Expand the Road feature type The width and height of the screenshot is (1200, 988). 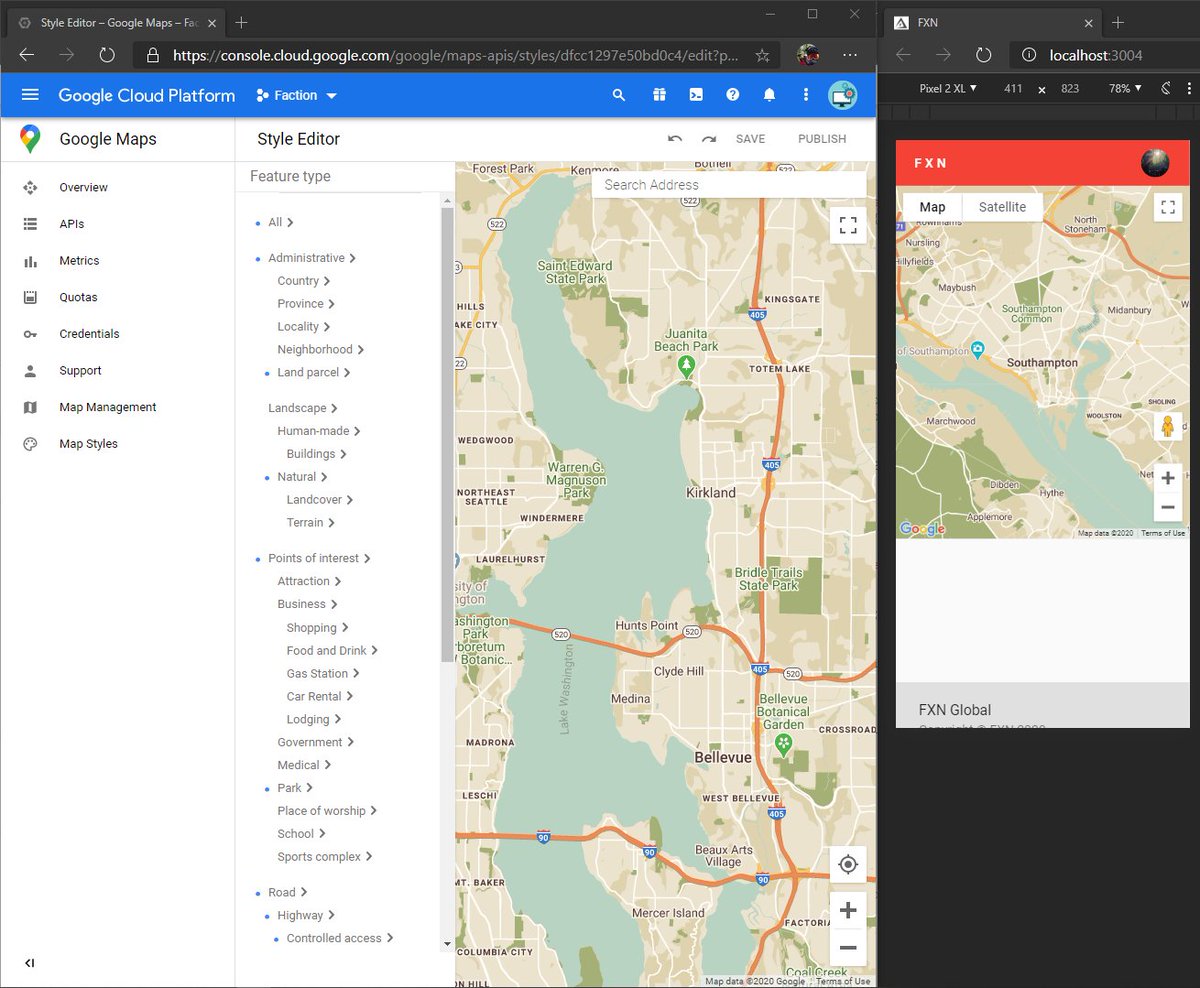(x=287, y=892)
